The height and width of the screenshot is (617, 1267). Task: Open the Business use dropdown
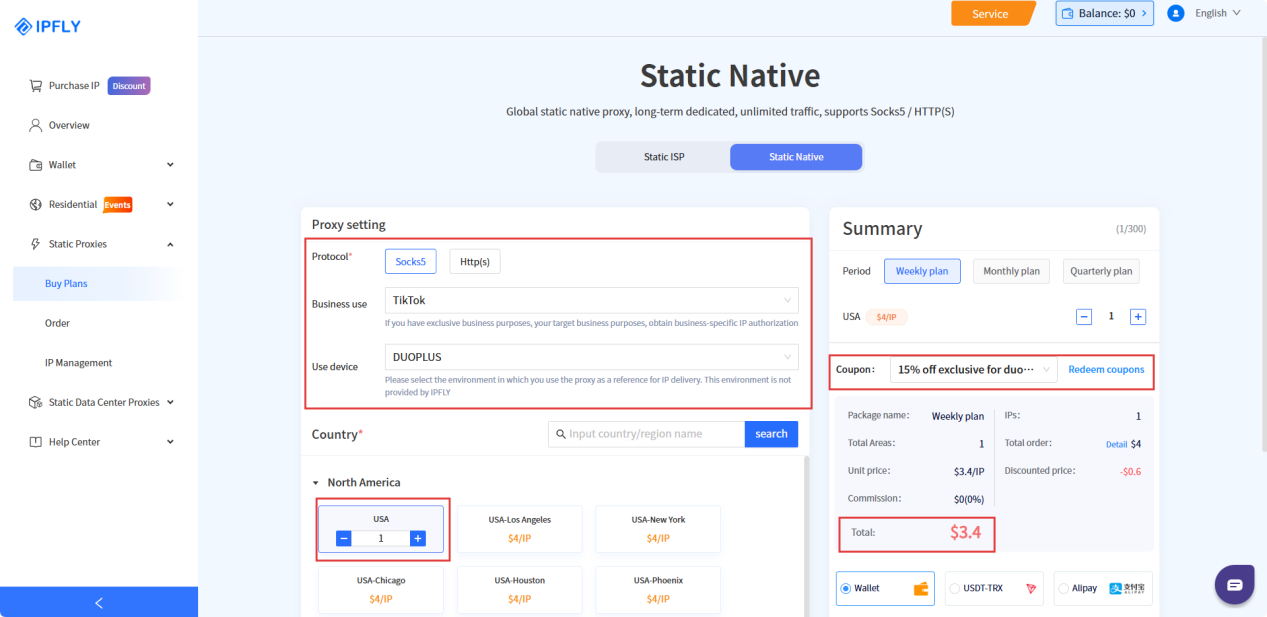(591, 300)
